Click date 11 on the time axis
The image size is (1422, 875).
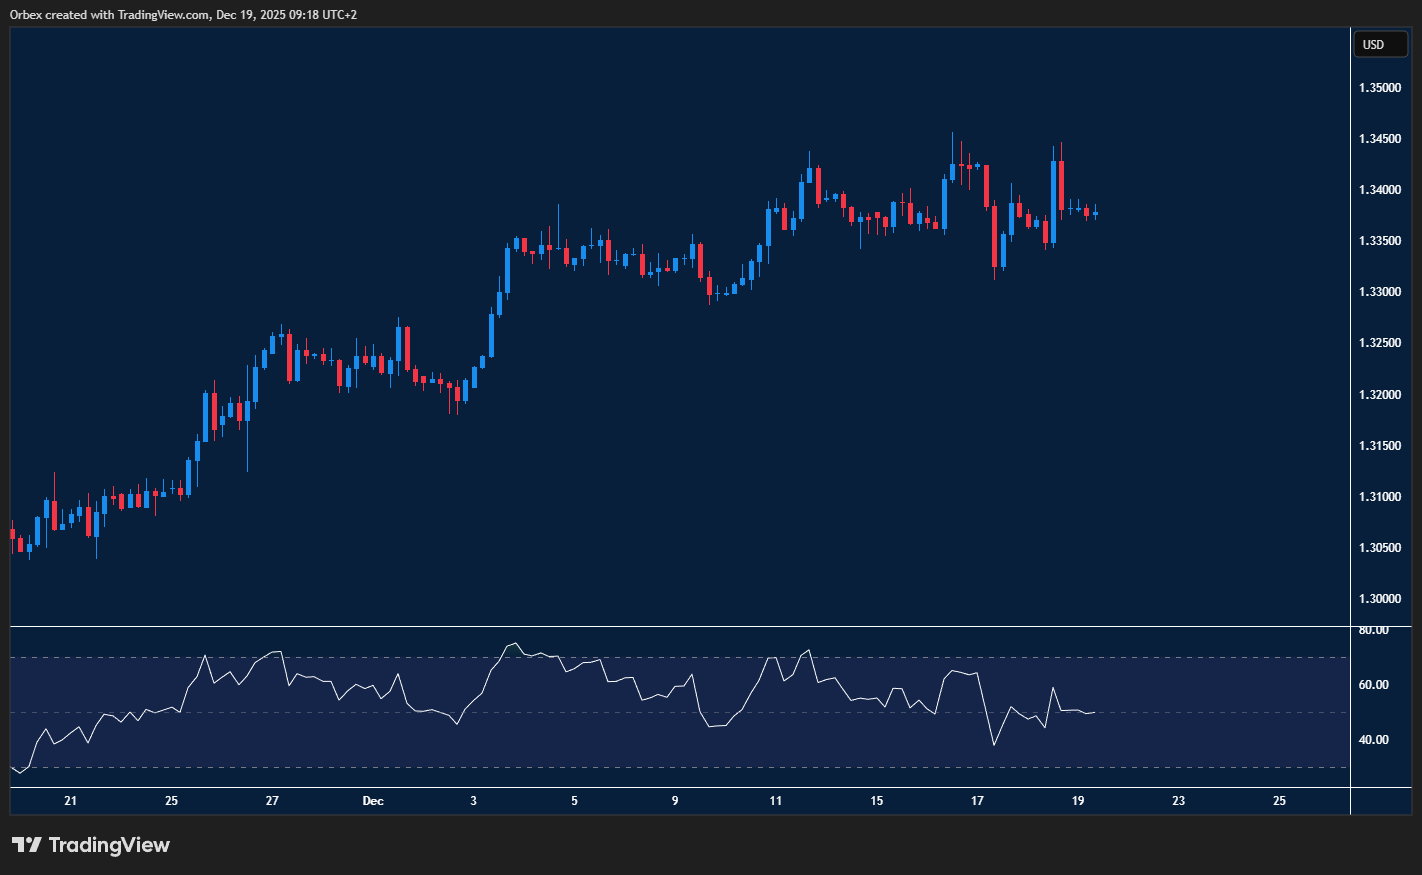(776, 801)
